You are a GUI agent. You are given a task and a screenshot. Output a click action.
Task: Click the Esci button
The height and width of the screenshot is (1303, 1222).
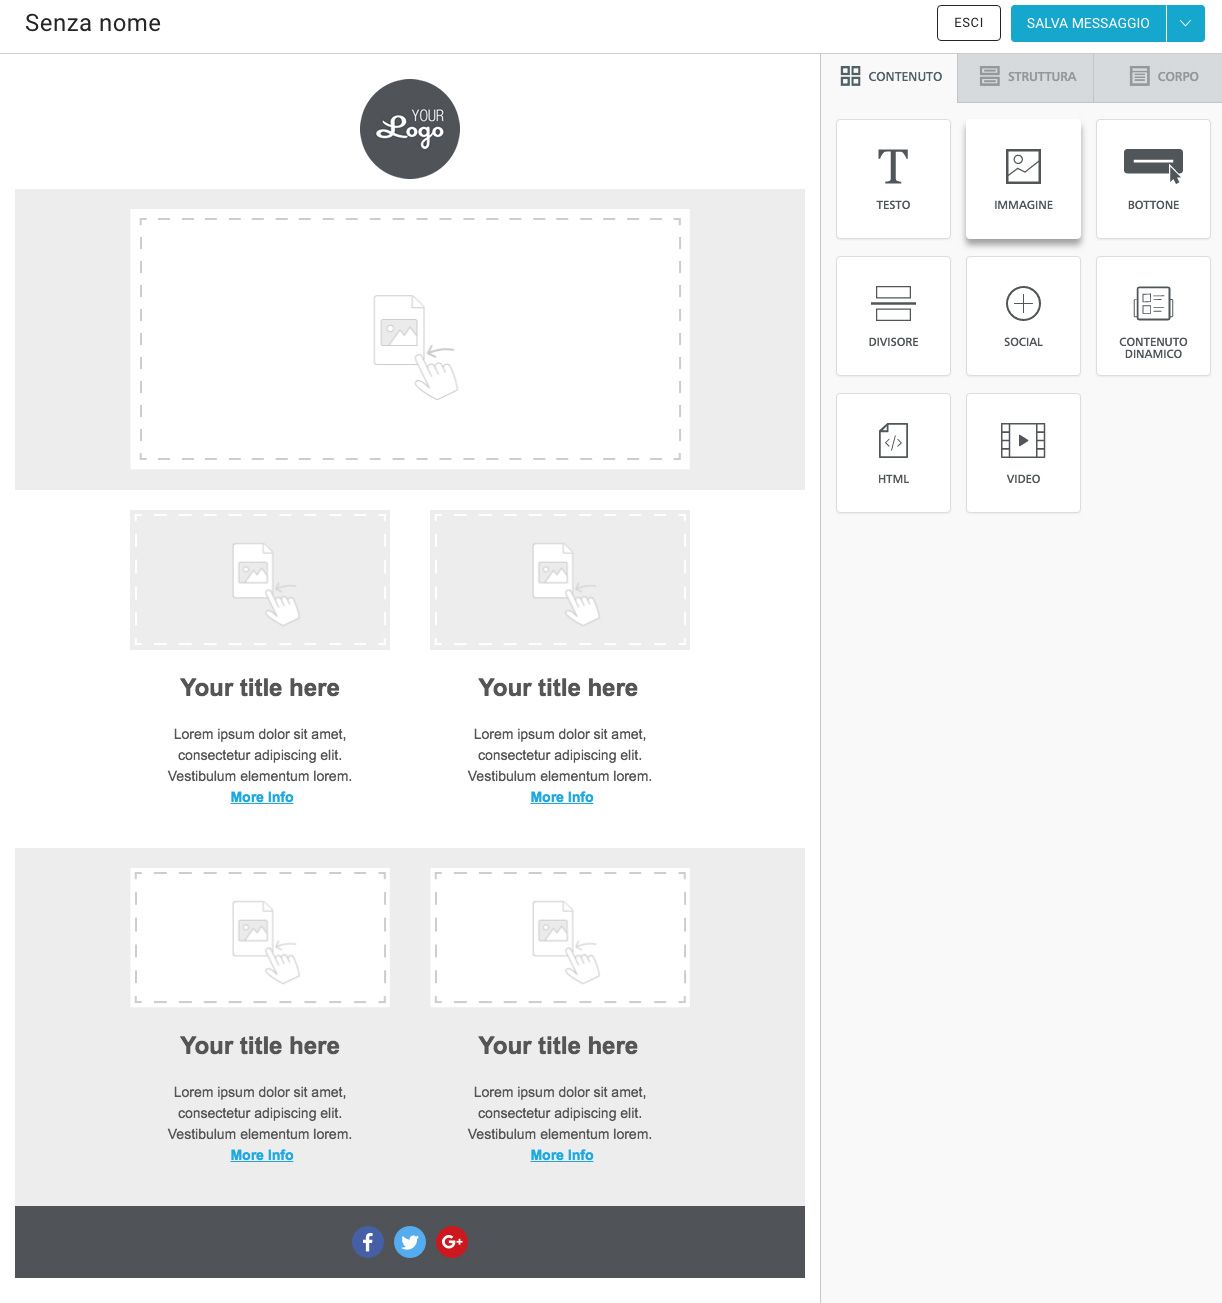point(969,23)
